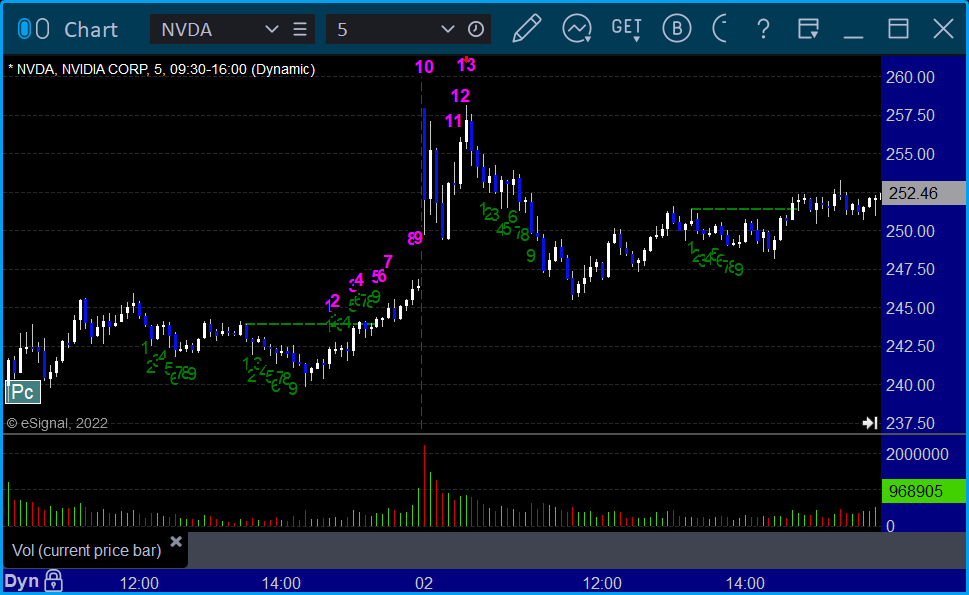
Task: Click the magenta count number 12
Action: point(460,96)
